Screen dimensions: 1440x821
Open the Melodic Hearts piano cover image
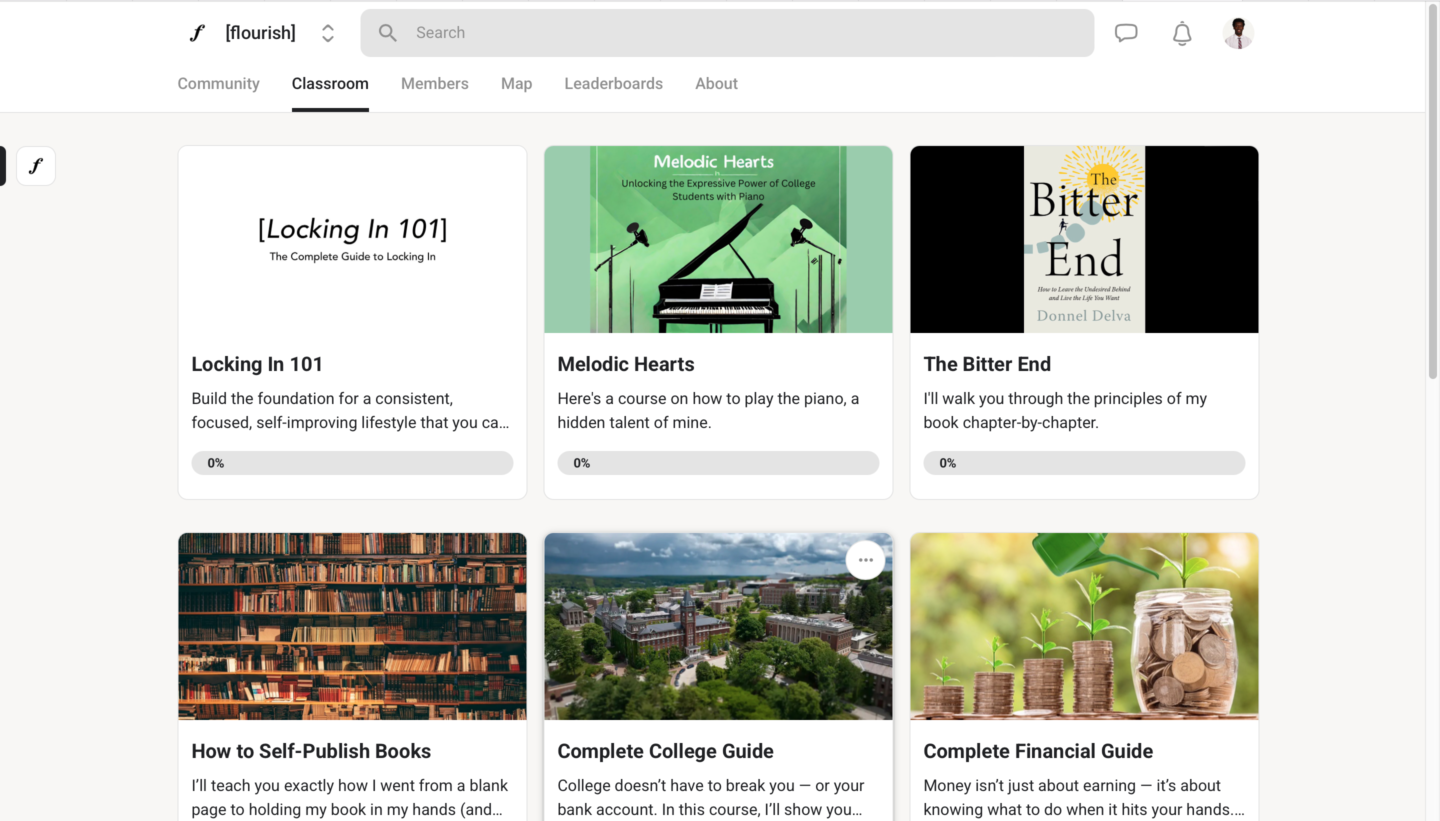tap(718, 240)
